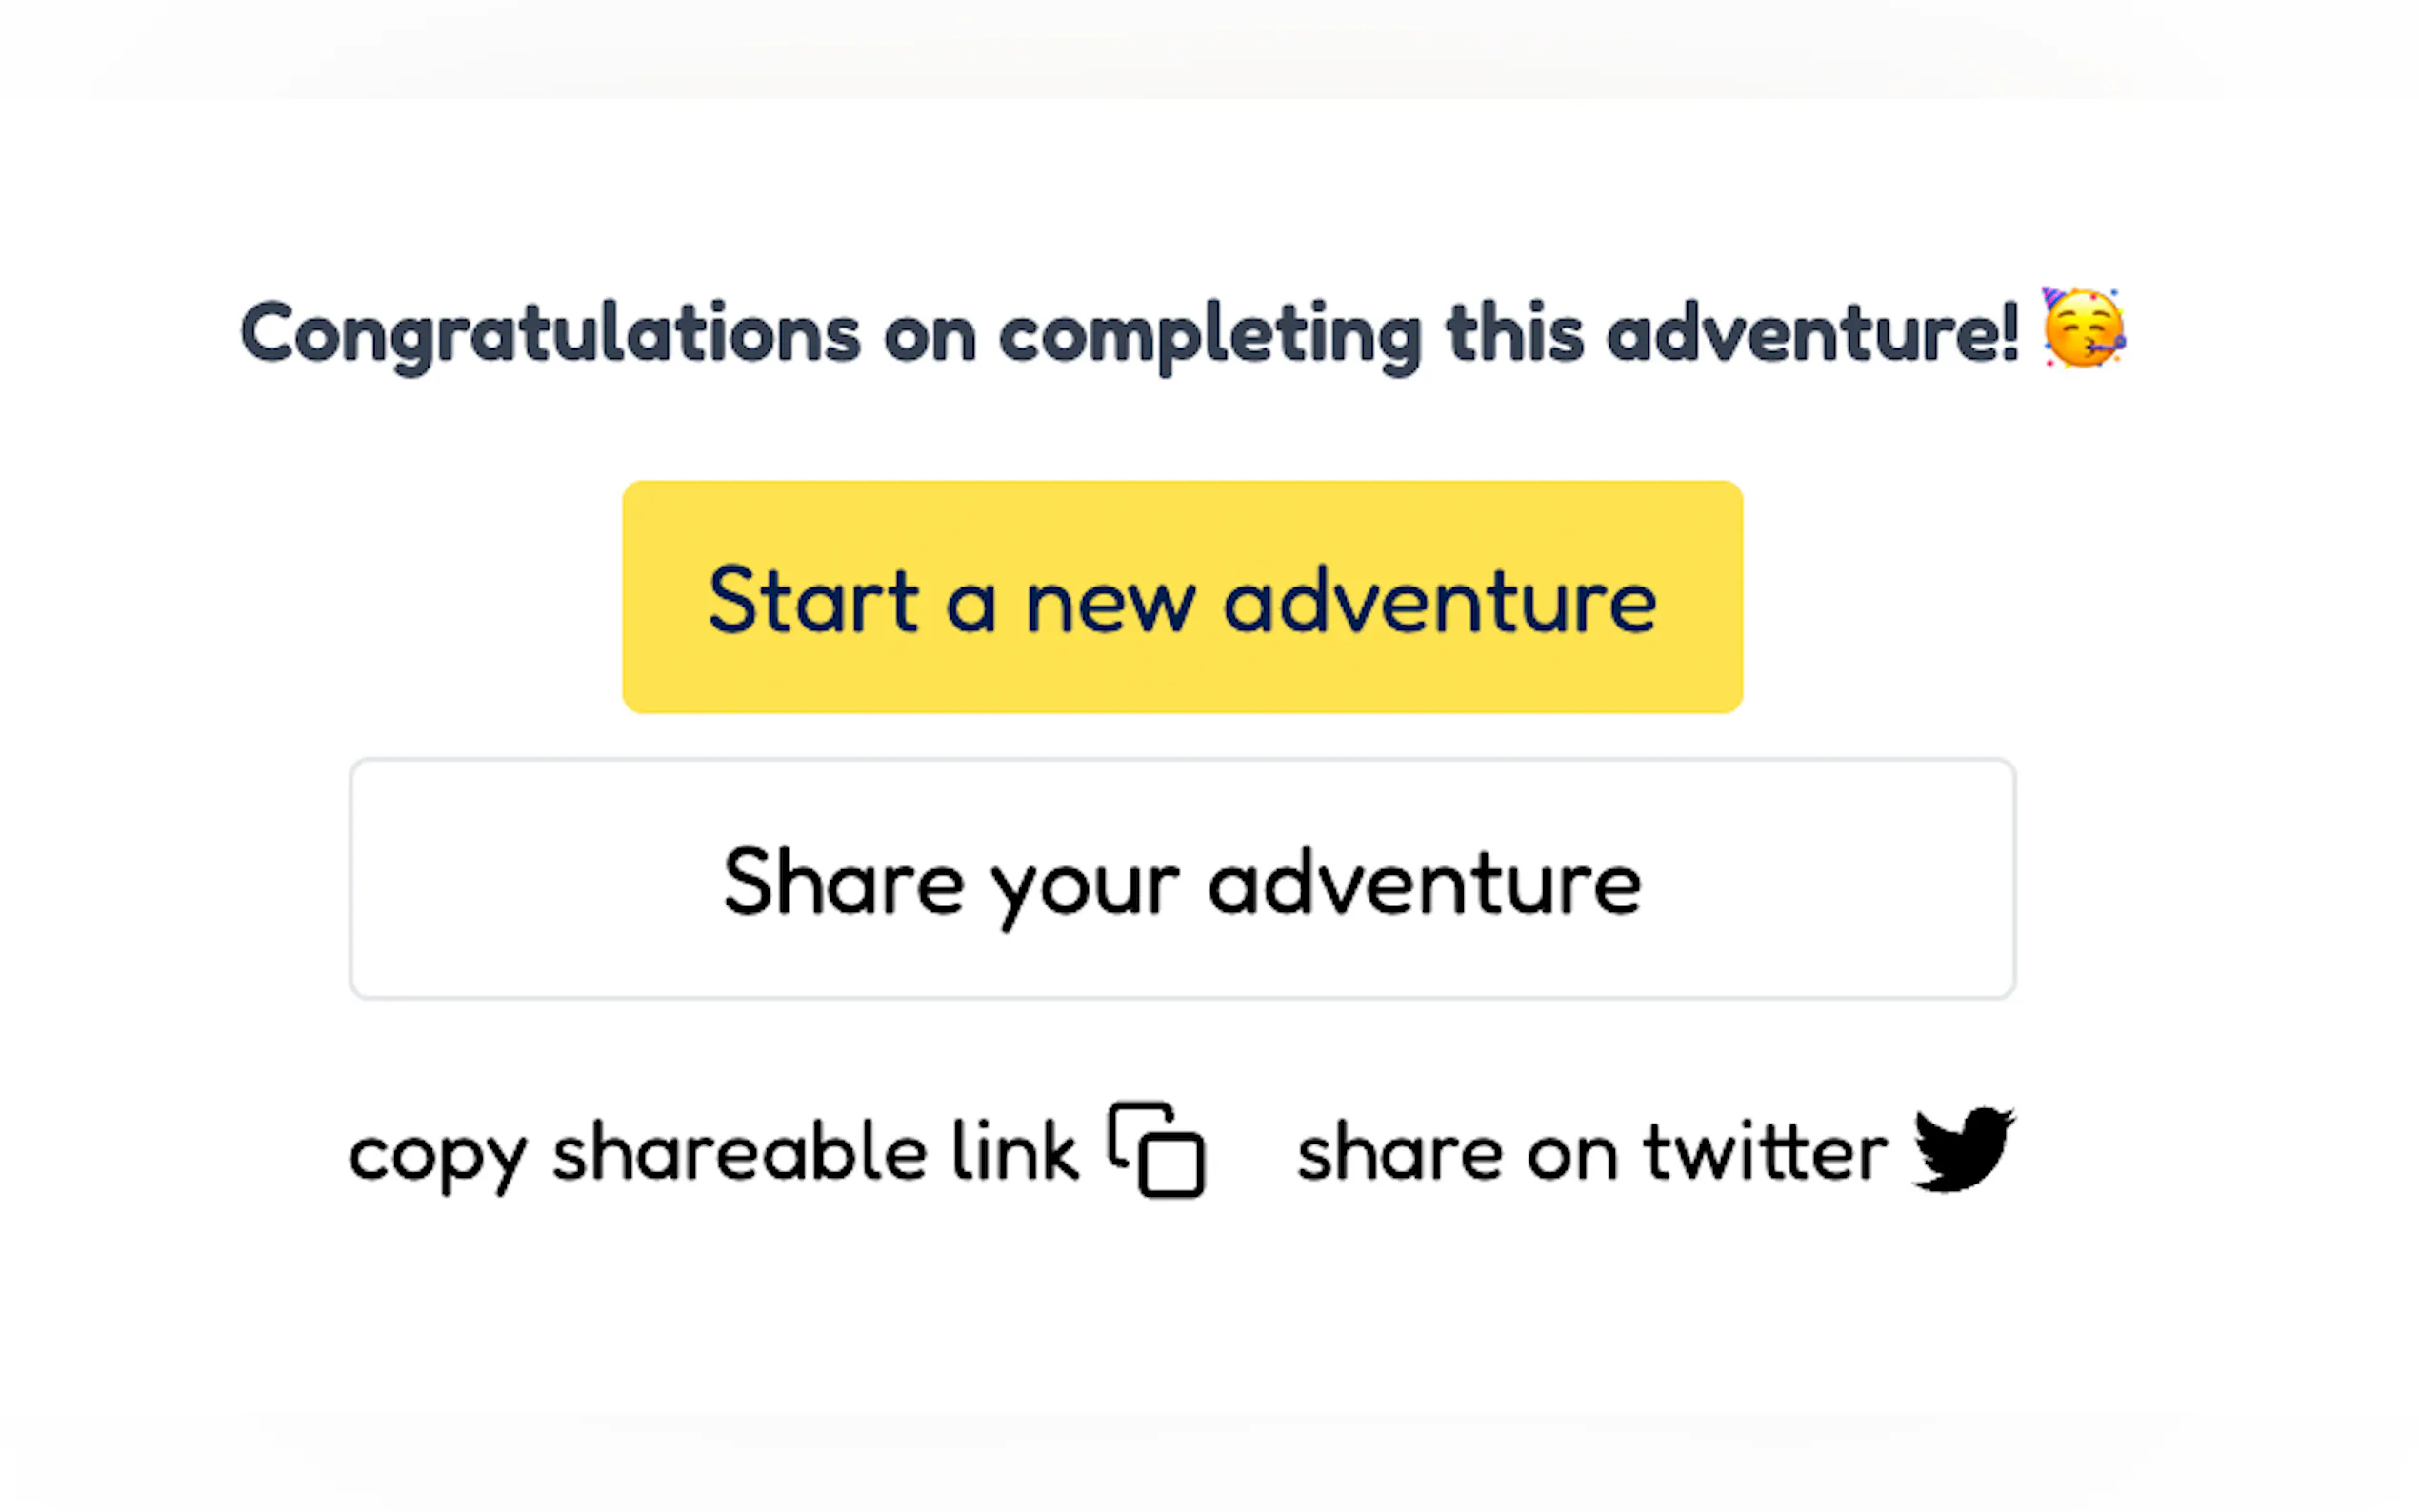Click the word "completing" in the heading
The image size is (2419, 1512).
pyautogui.click(x=1210, y=337)
